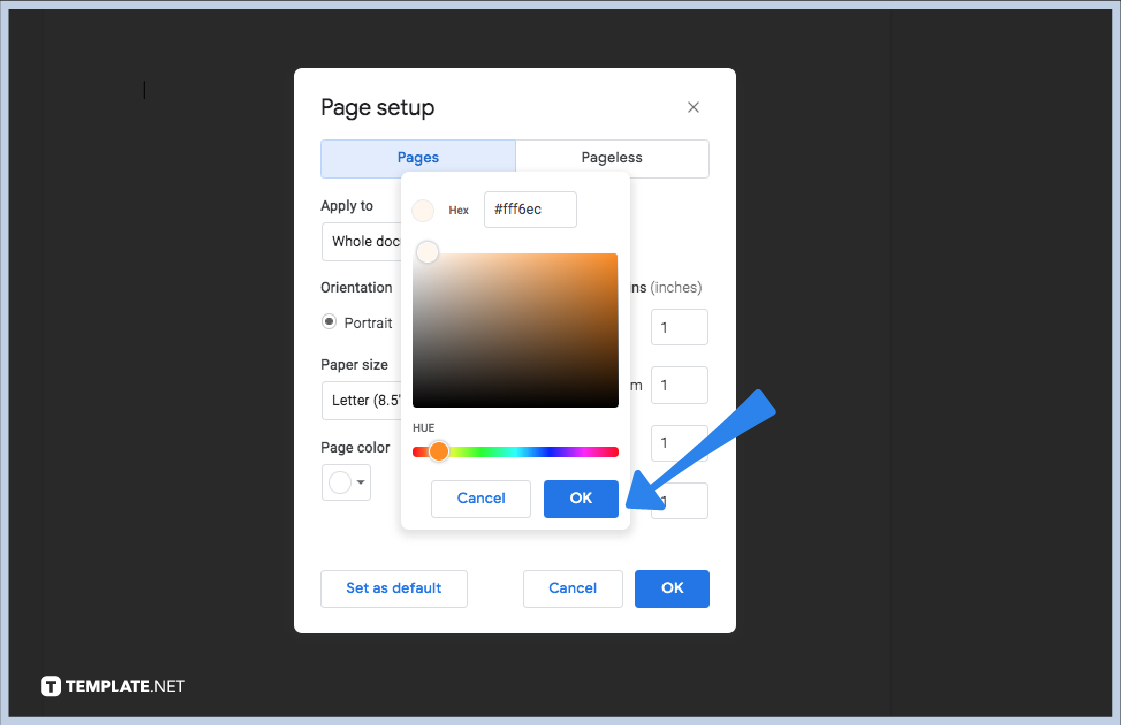The width and height of the screenshot is (1121, 725).
Task: Click the rainbow hue bar
Action: pyautogui.click(x=515, y=452)
